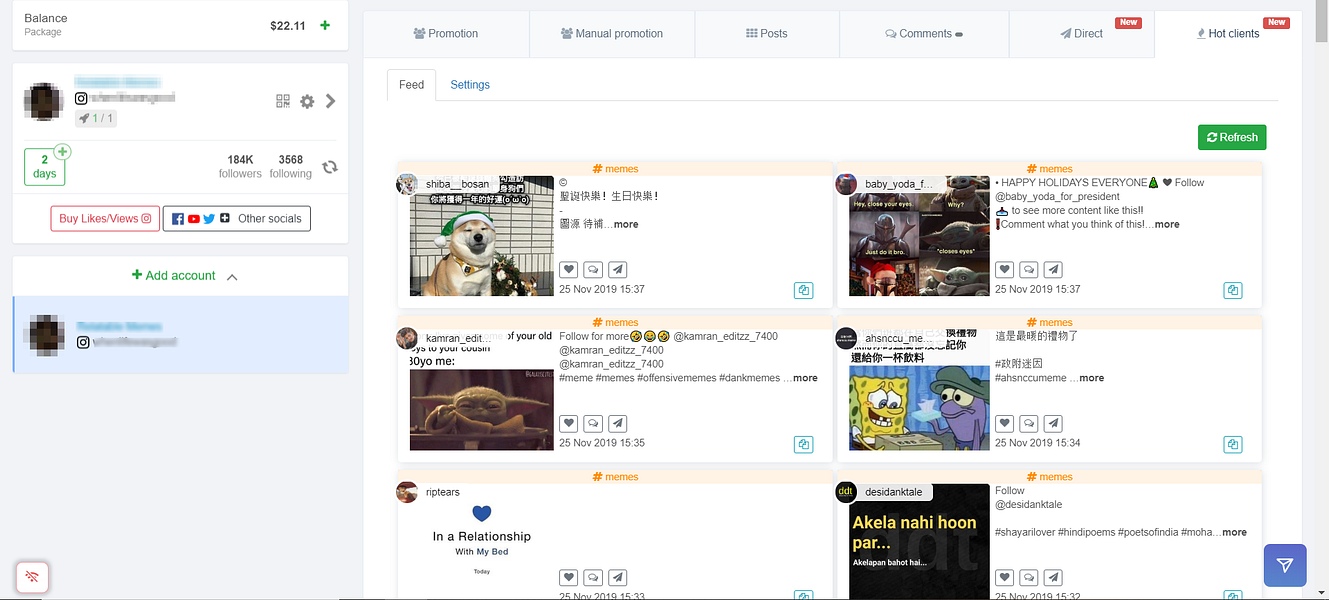Copy the kamran_edit... post
The image size is (1329, 600).
point(804,445)
